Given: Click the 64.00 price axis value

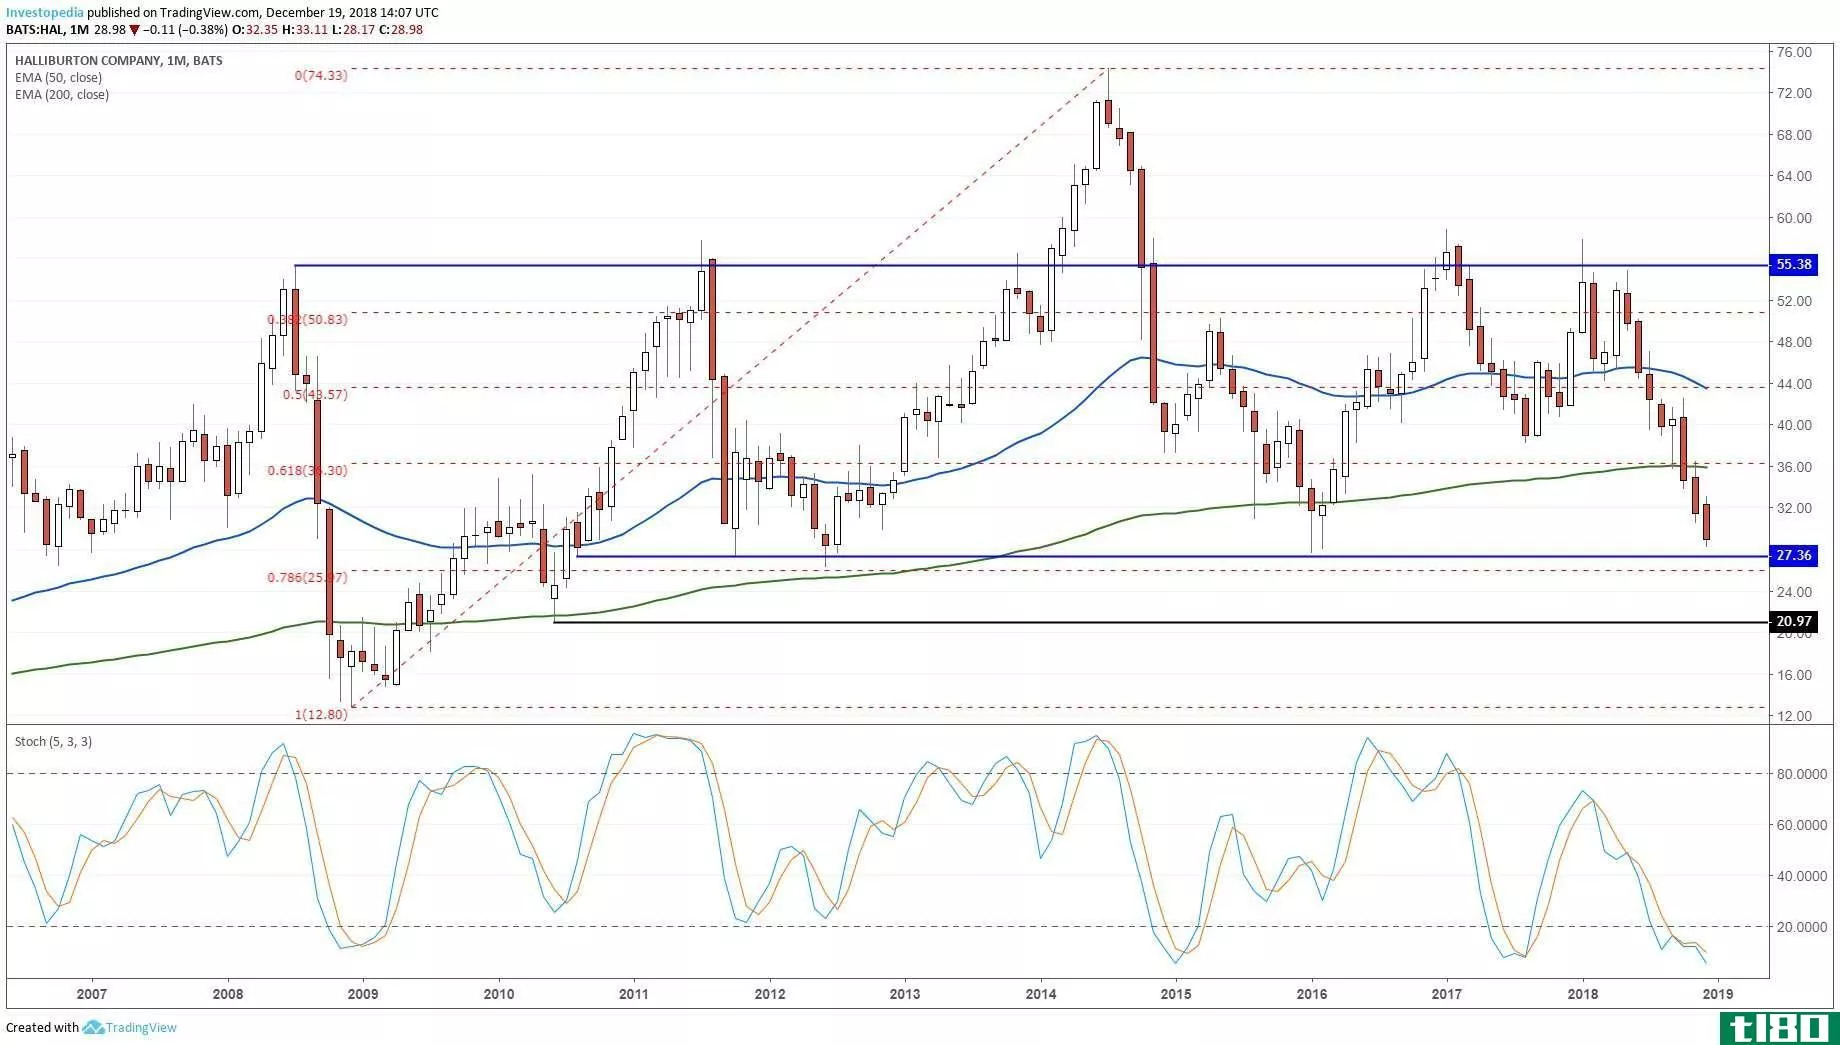Looking at the screenshot, I should tap(1795, 176).
